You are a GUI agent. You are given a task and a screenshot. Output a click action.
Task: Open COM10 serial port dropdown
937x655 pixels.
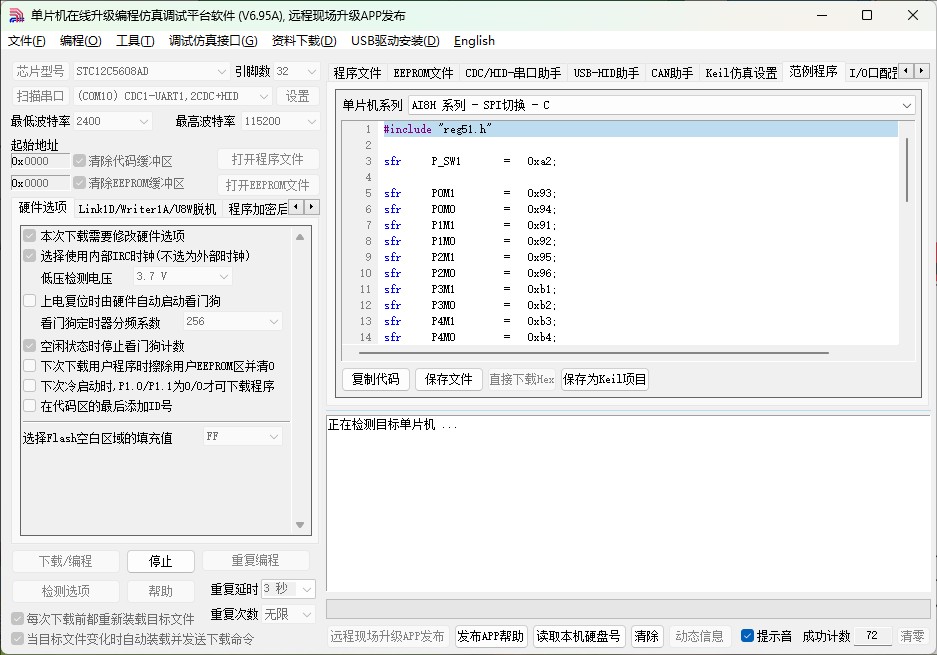173,96
